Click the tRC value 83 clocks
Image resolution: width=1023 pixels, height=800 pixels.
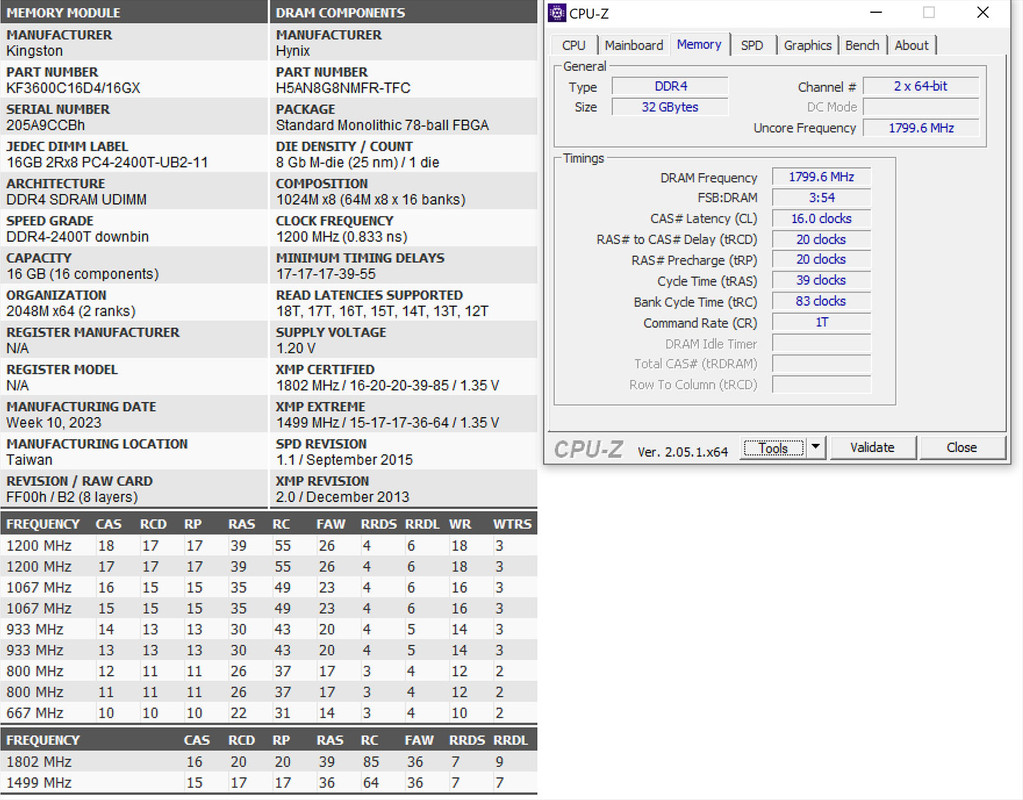pos(821,301)
